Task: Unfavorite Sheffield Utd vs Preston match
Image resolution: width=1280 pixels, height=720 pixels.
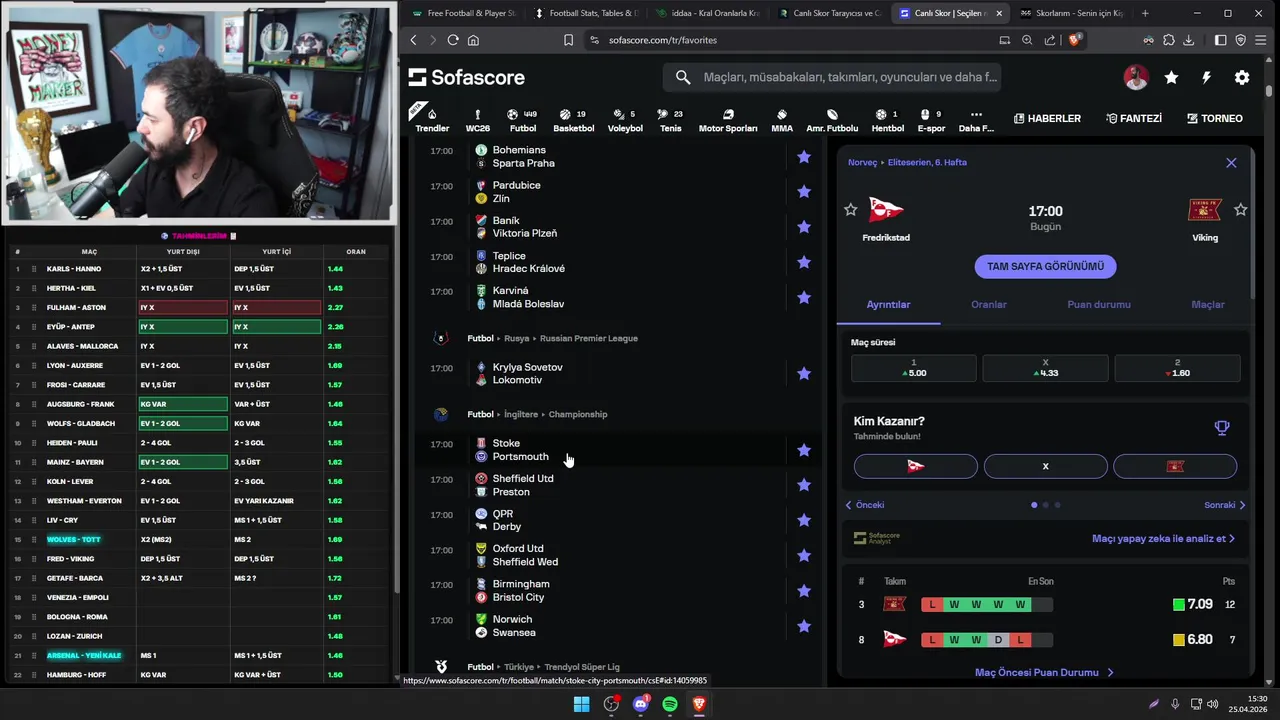Action: click(x=804, y=485)
